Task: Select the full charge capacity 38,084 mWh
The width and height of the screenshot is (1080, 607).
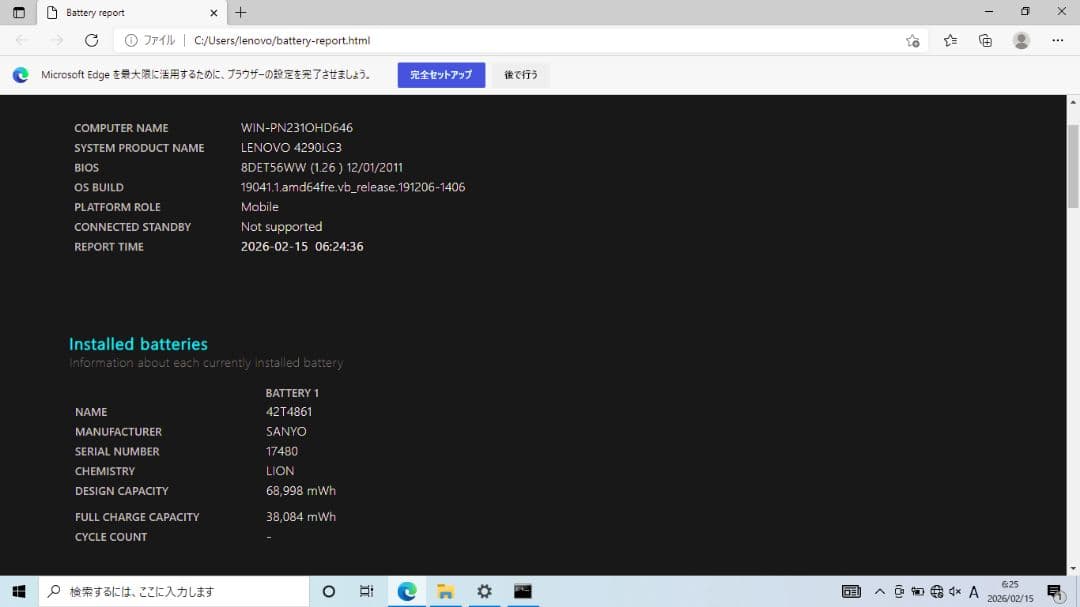Action: pyautogui.click(x=301, y=517)
